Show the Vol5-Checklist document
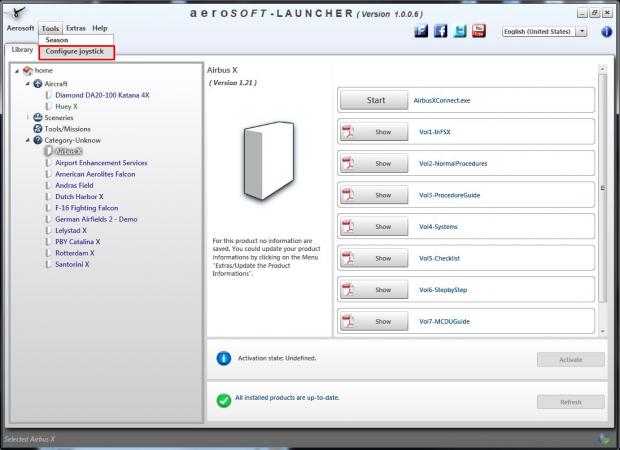 pos(374,258)
